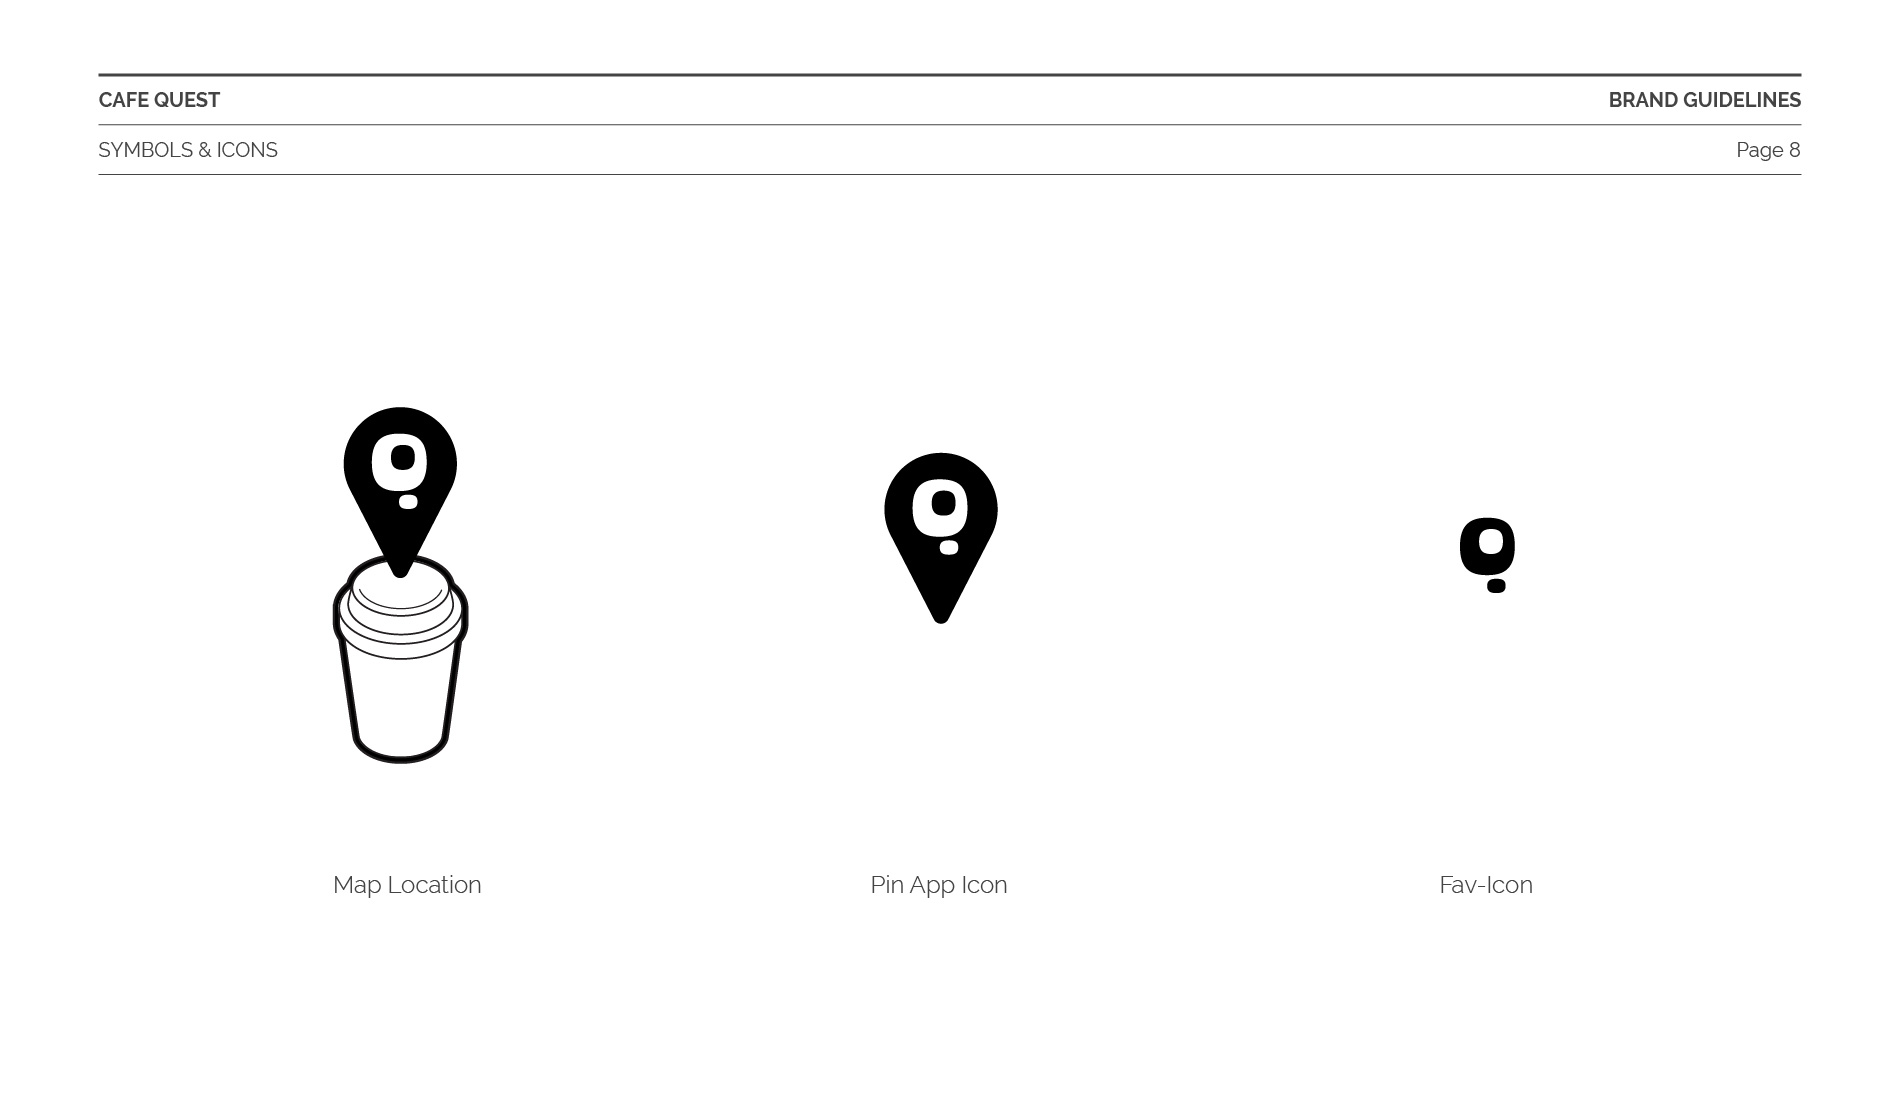Screen dimensions: 1900x1100
Task: Click the Pin App Icon caption
Action: pyautogui.click(x=939, y=885)
